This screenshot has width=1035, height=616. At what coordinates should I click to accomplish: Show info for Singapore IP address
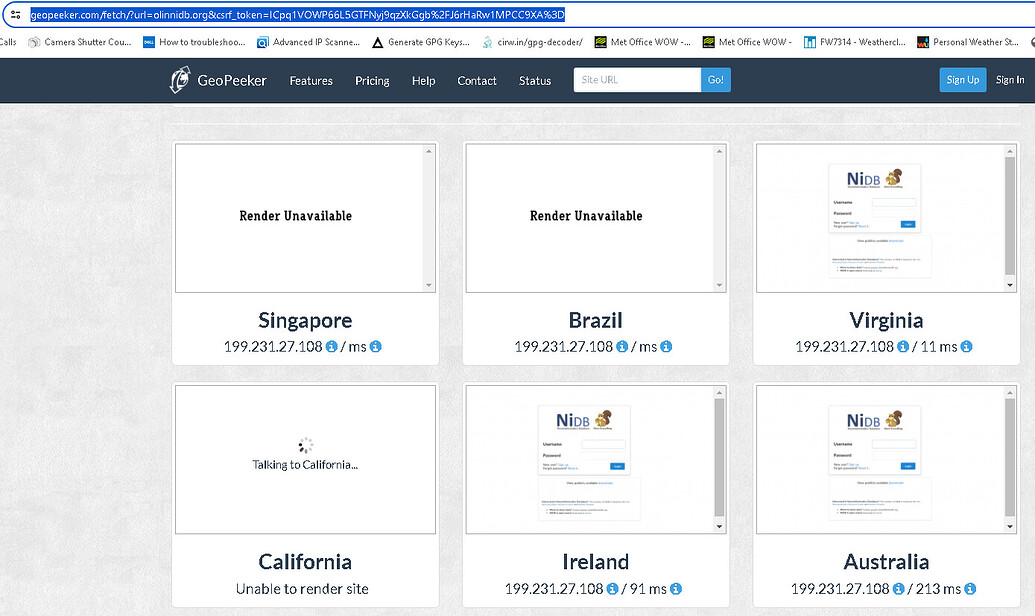click(331, 347)
